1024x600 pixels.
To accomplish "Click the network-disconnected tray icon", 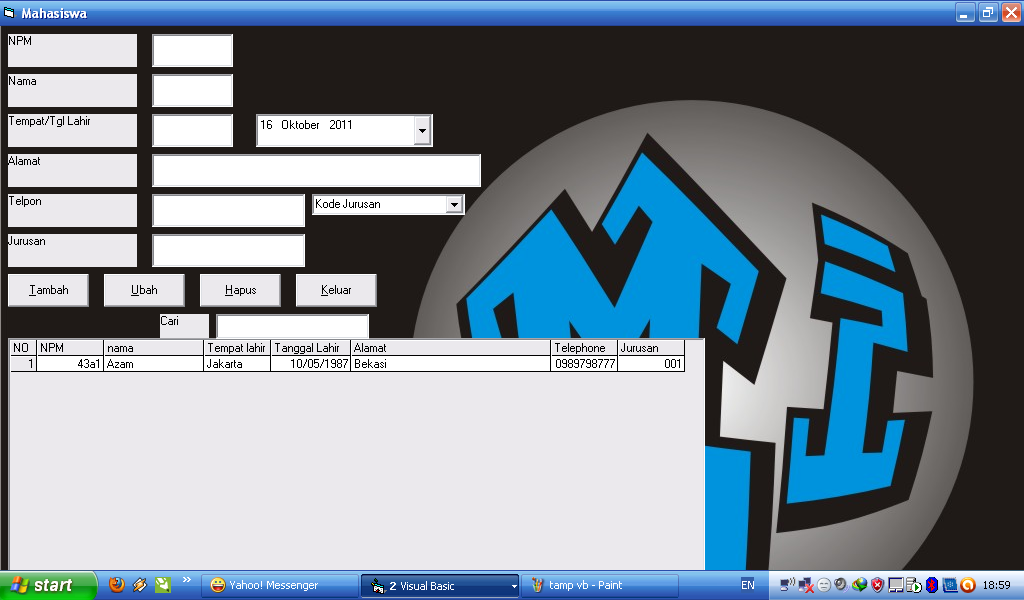I will [x=806, y=586].
